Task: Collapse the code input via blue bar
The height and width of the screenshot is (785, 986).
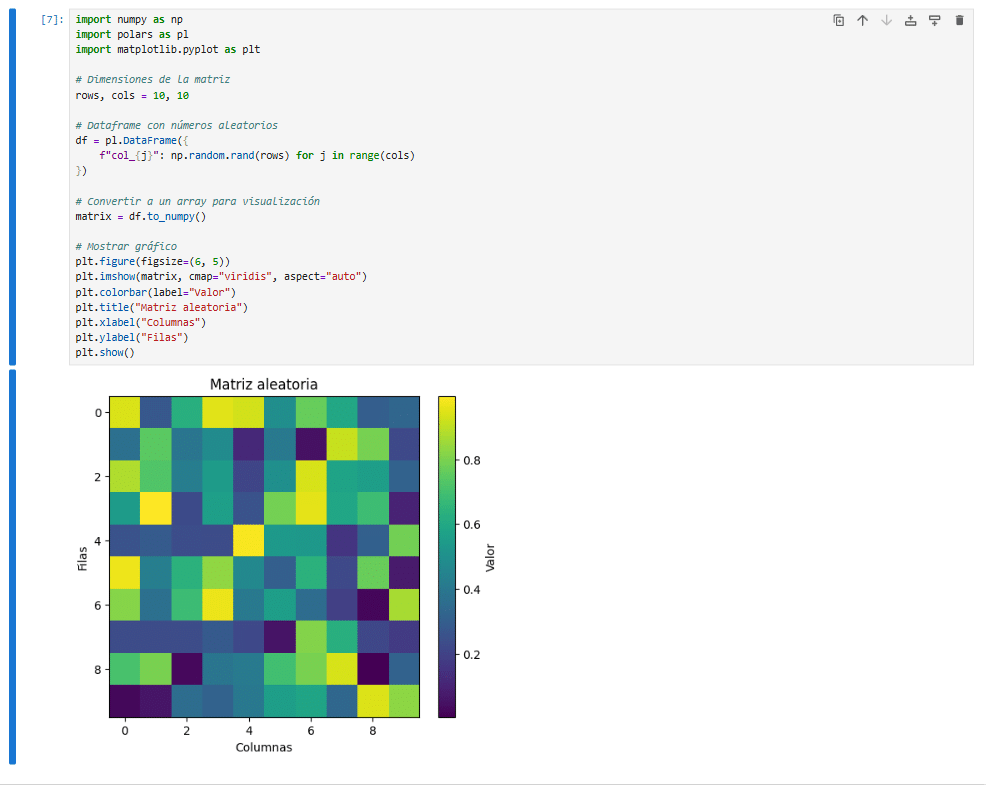Action: pos(13,187)
